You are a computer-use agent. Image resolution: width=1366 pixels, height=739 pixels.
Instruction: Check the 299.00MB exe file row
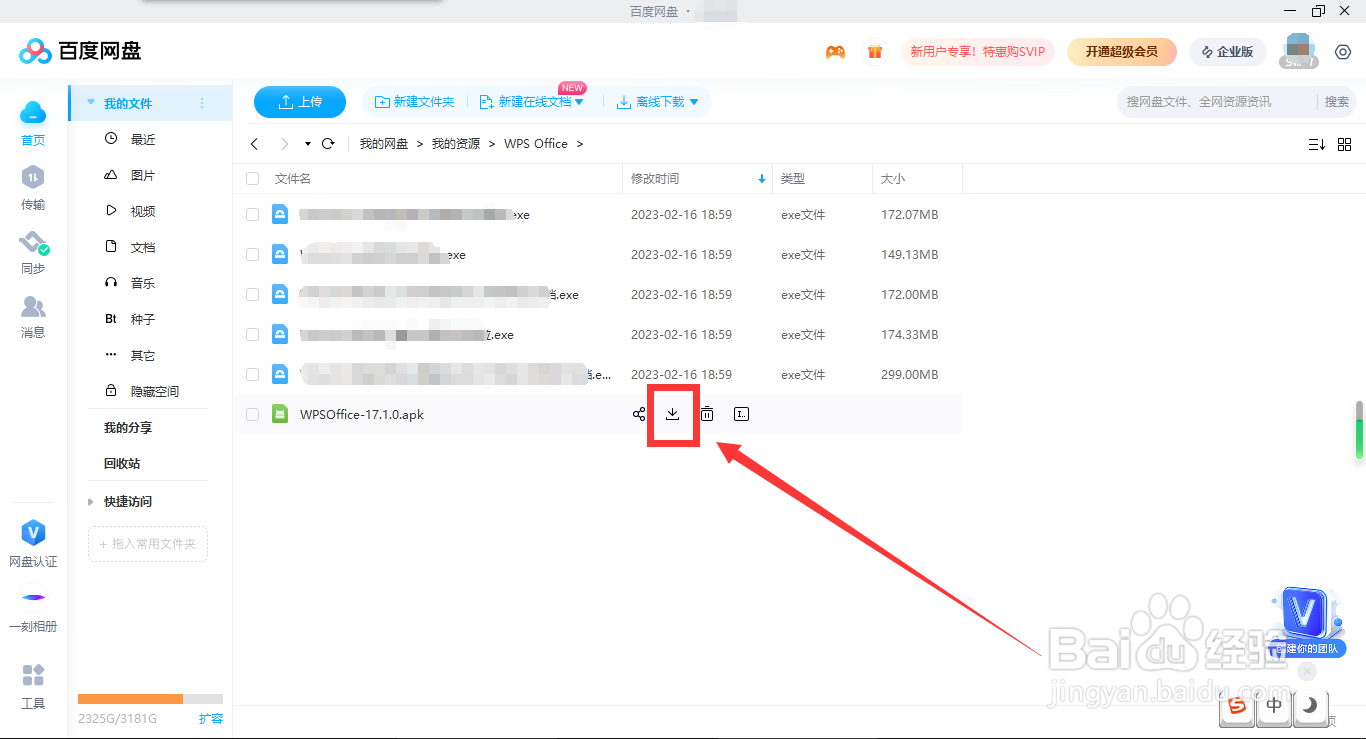tap(253, 375)
